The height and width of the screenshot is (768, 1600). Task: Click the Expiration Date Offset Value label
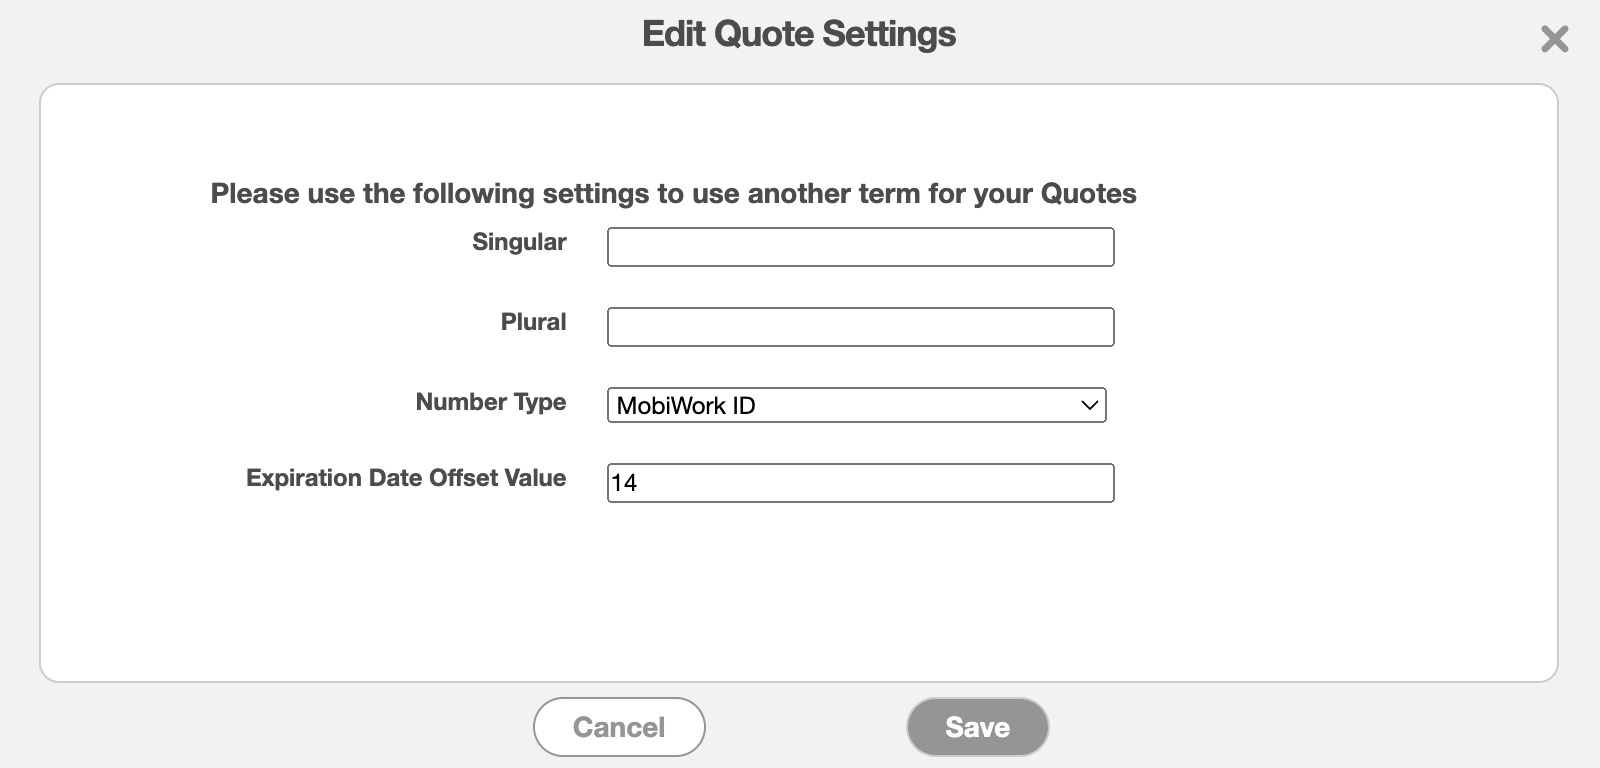point(406,478)
